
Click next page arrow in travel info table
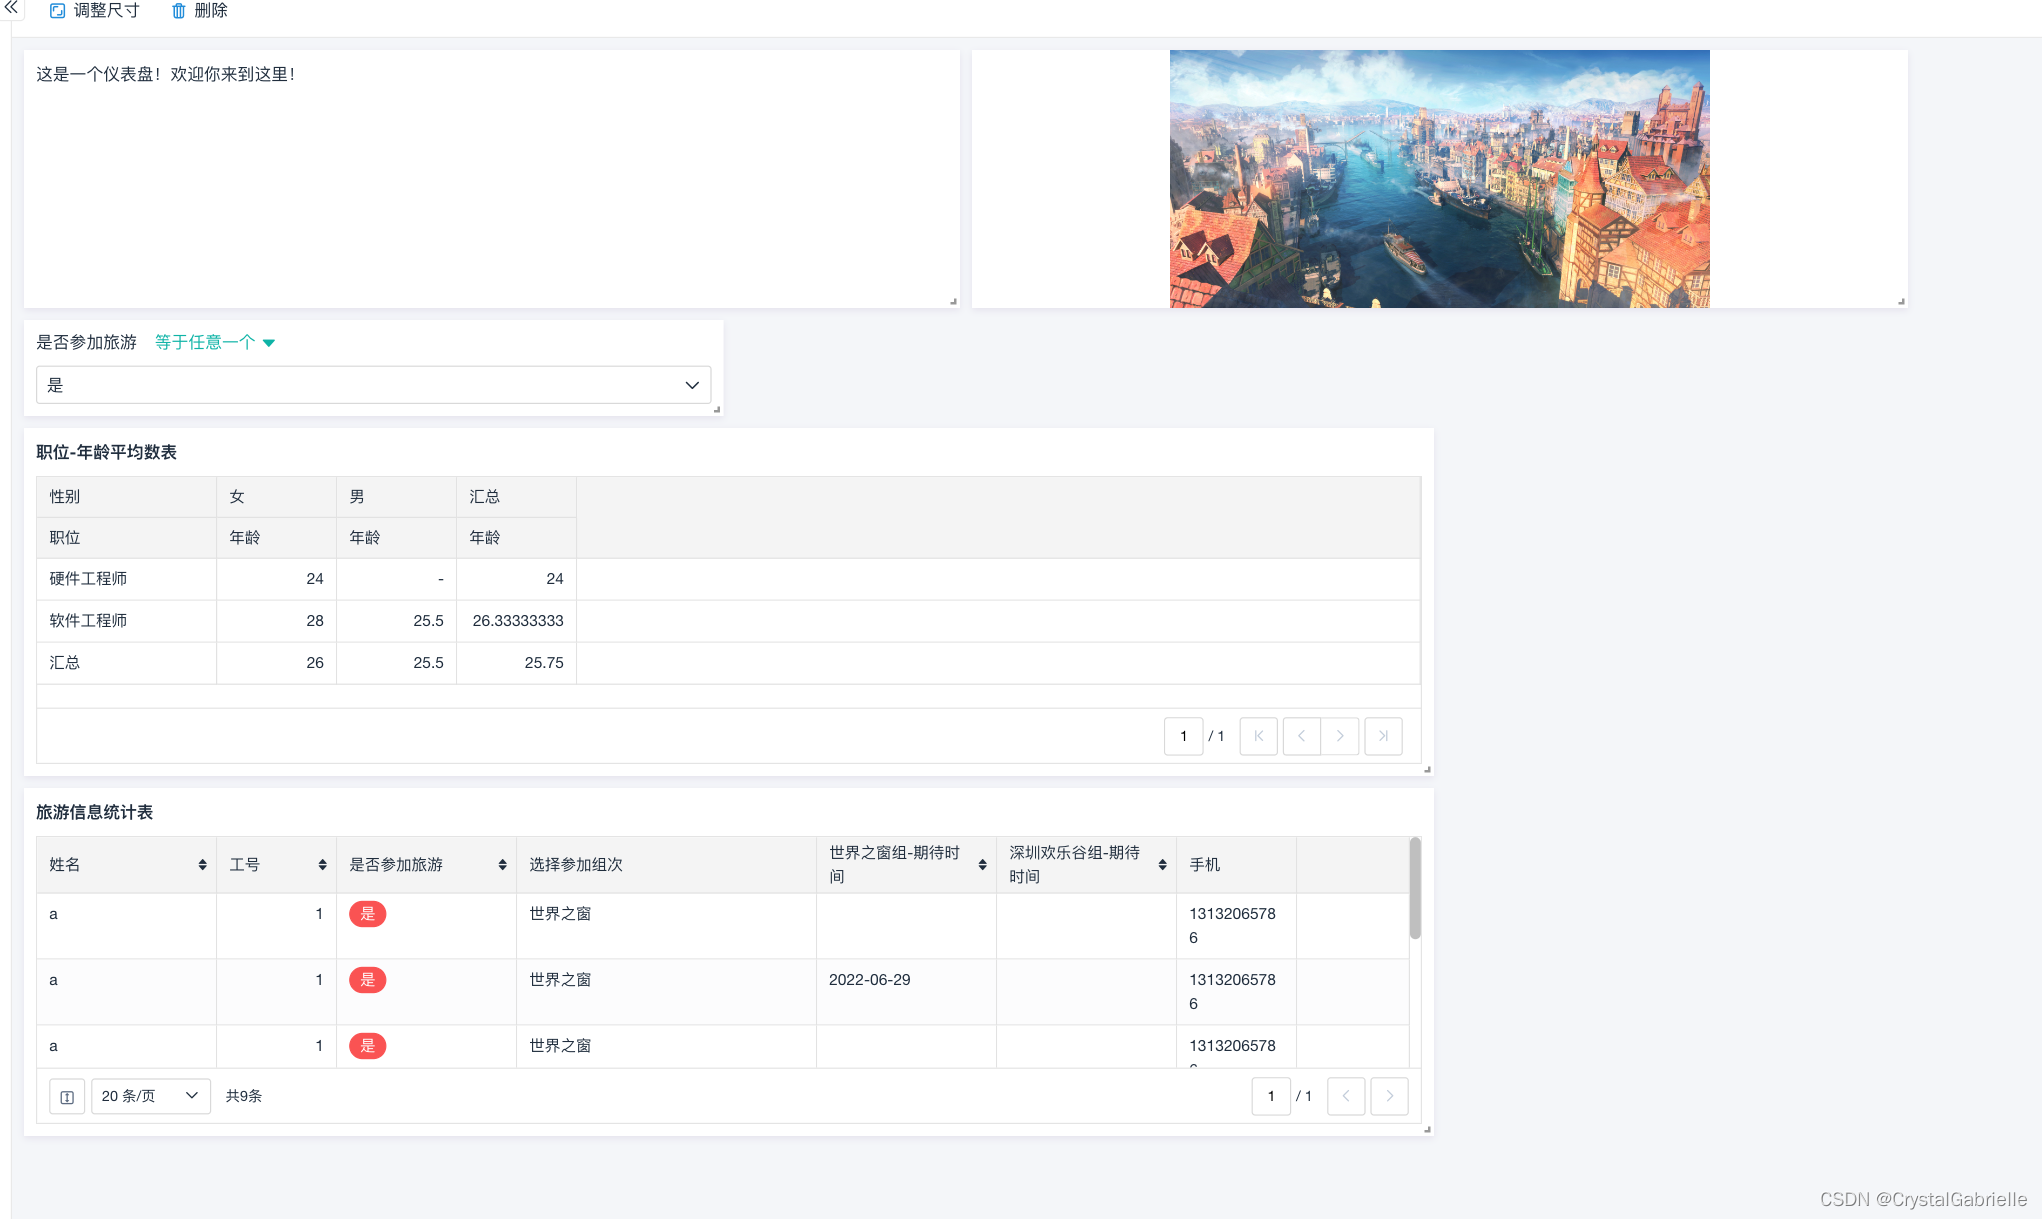[1389, 1096]
